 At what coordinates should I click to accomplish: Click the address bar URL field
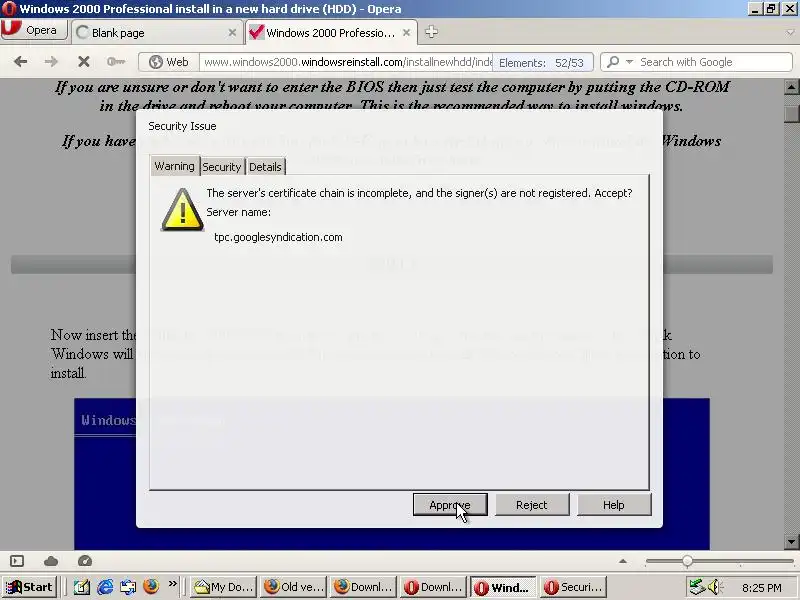tap(346, 62)
